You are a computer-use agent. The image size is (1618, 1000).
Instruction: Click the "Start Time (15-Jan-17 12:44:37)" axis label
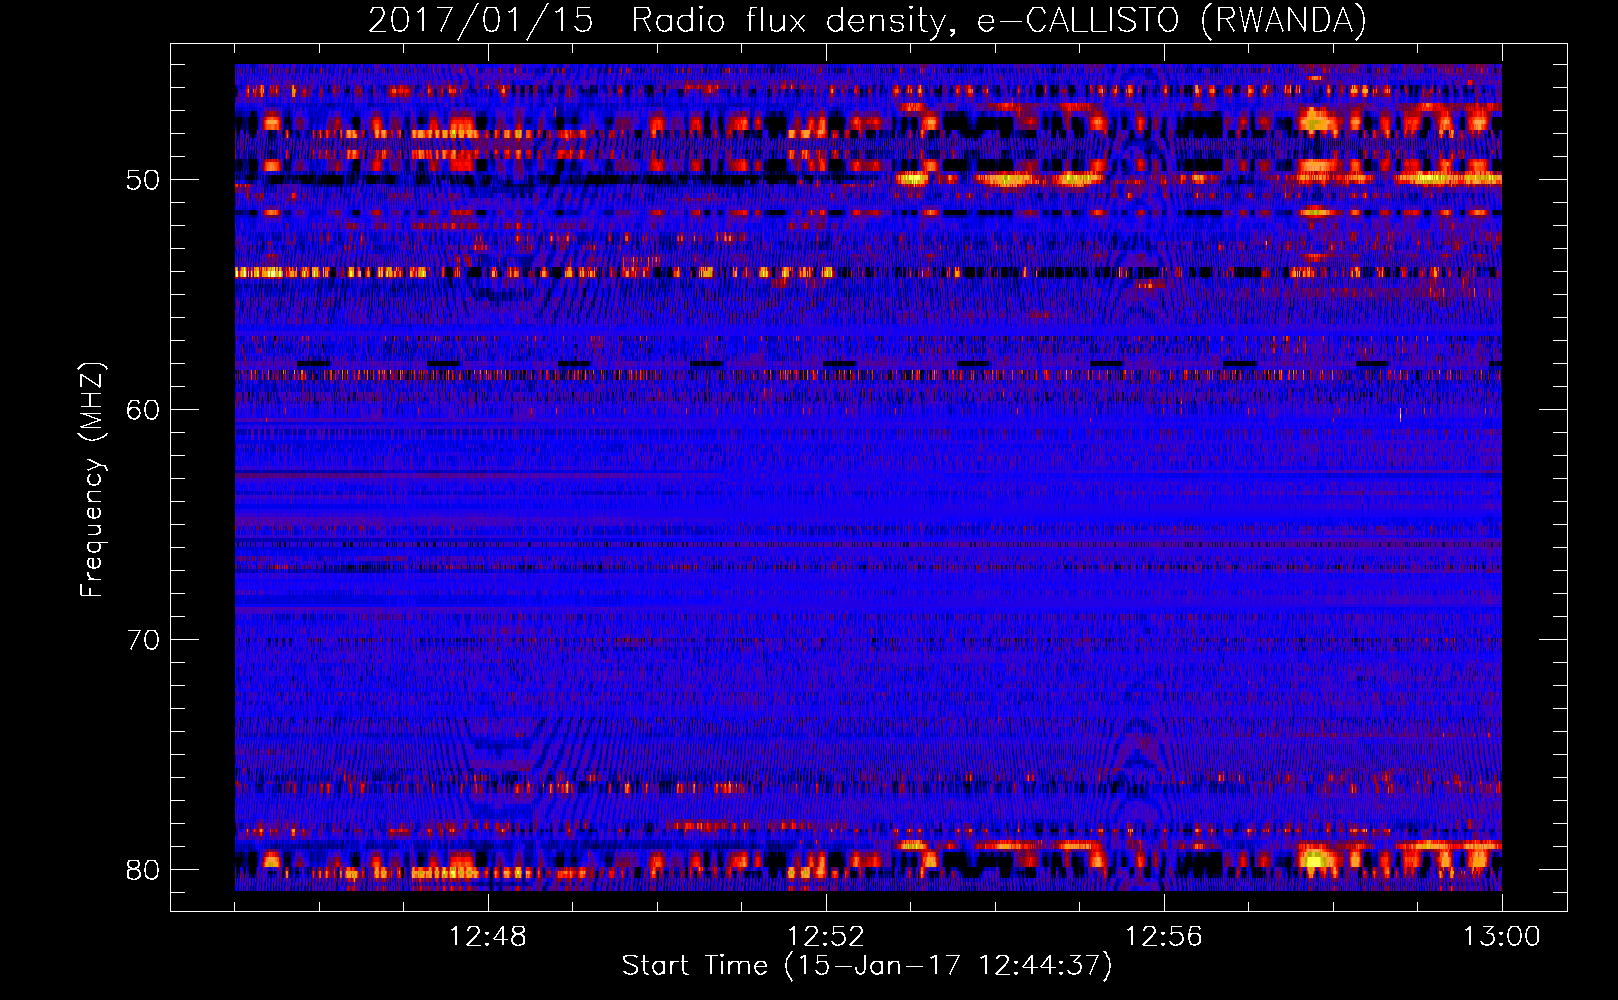click(x=867, y=966)
